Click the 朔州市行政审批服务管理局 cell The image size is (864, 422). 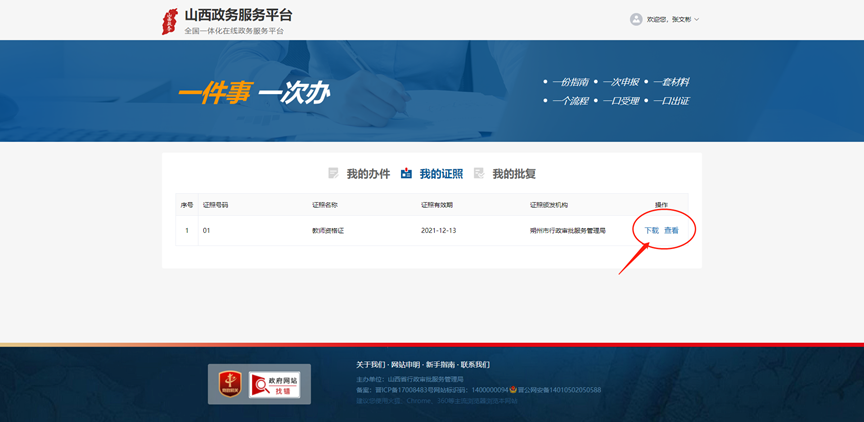pos(568,231)
